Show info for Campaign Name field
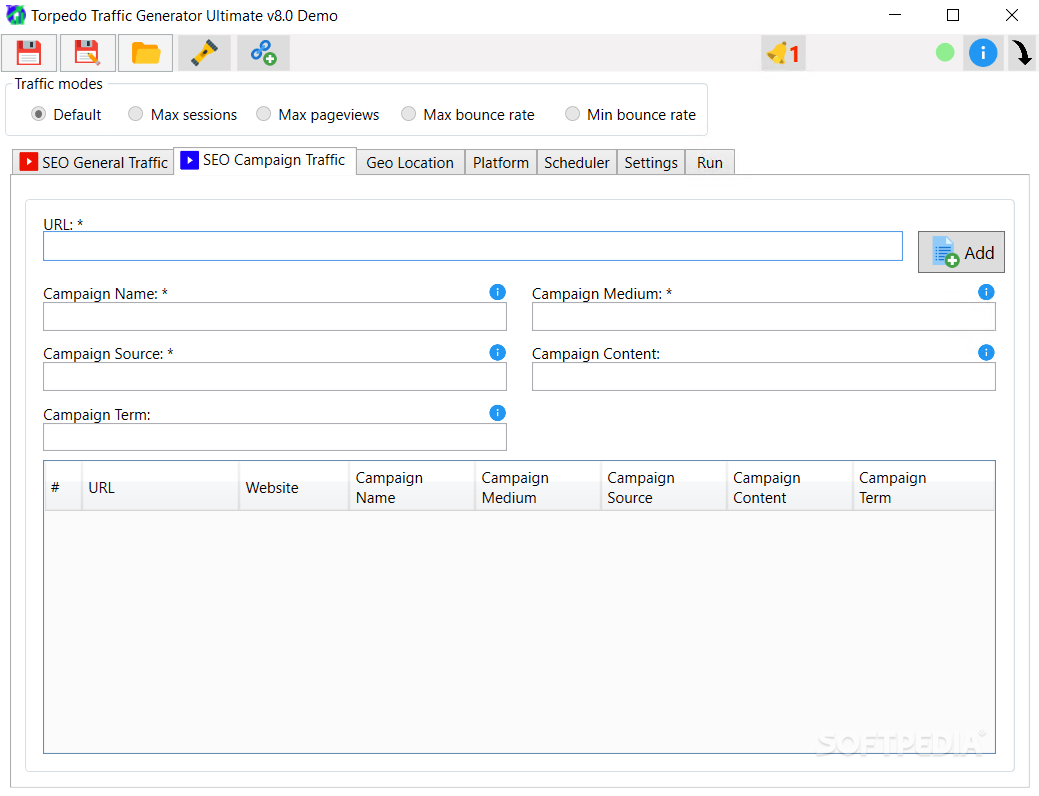Viewport: 1039px width, 796px height. [498, 292]
